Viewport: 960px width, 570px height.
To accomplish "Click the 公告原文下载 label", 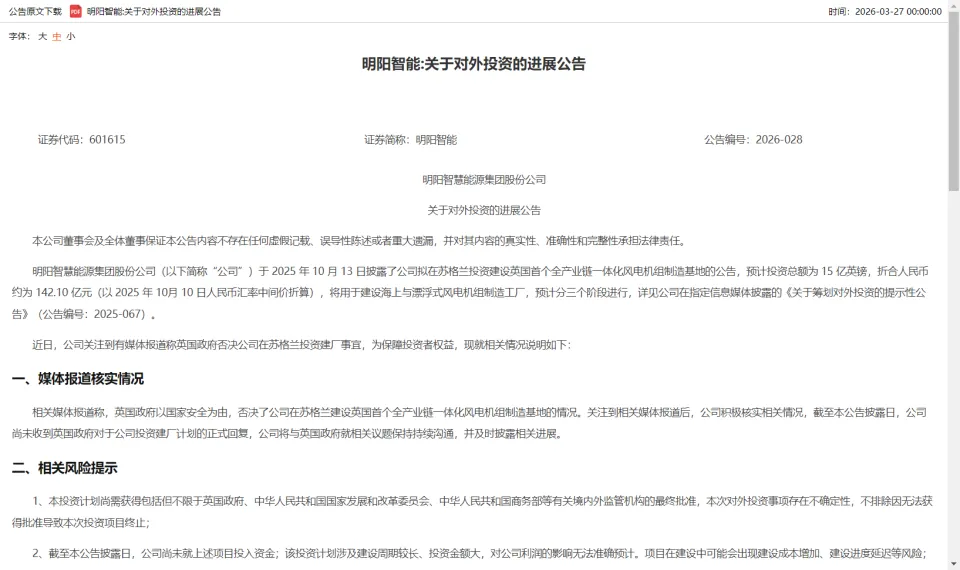I will (x=36, y=12).
